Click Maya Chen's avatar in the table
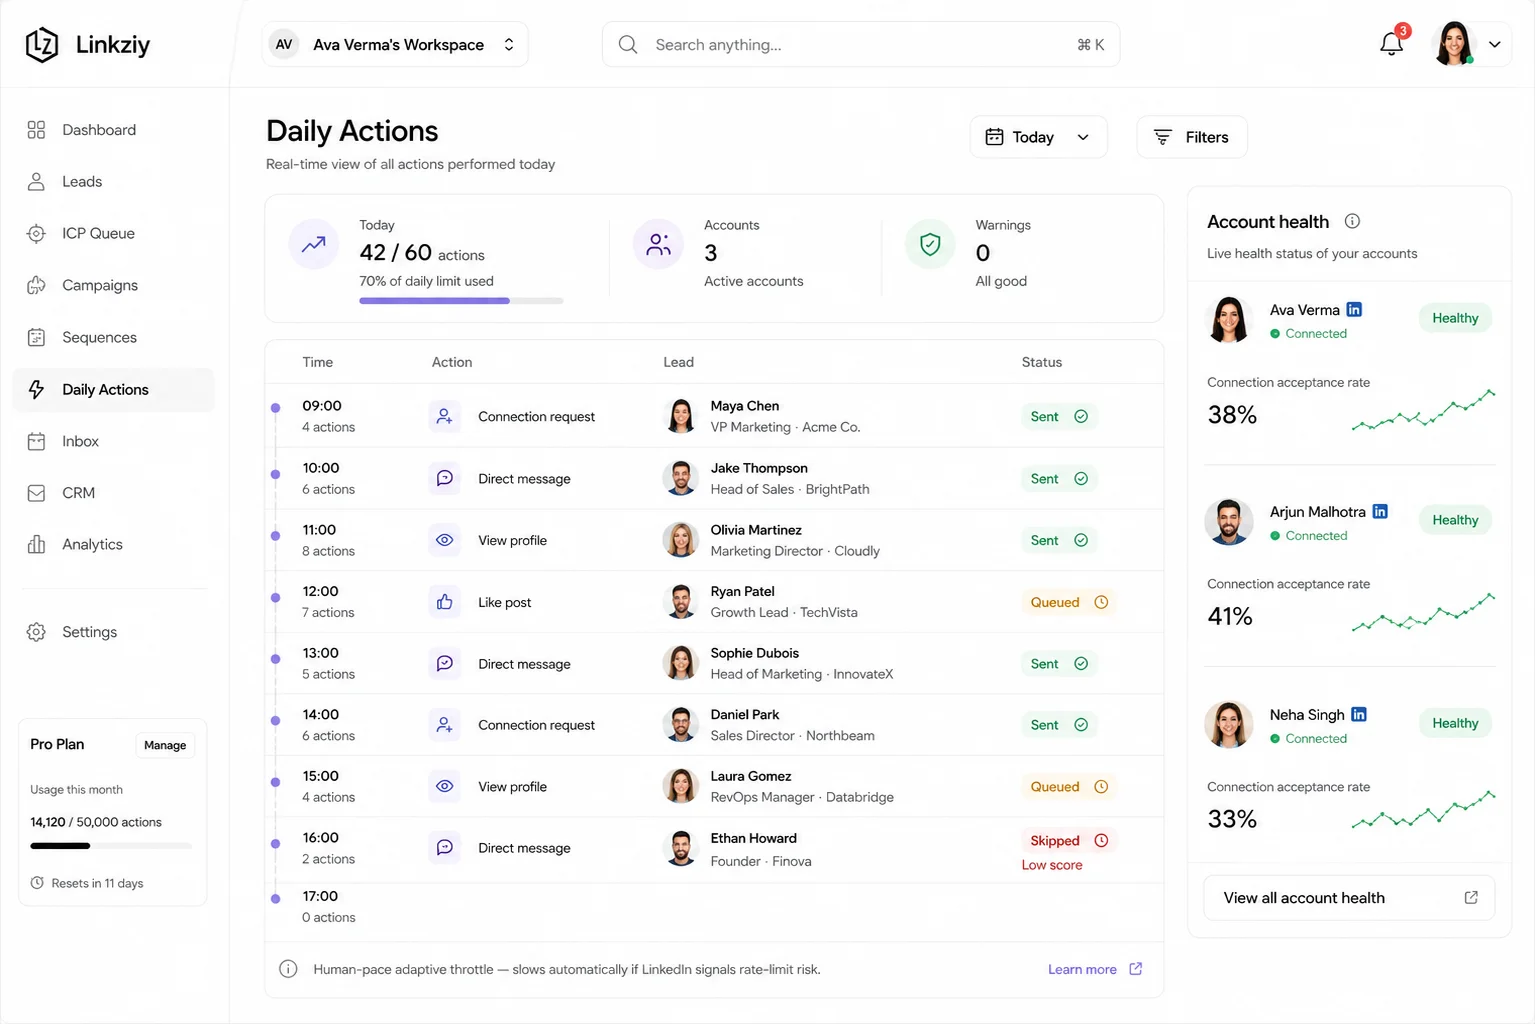 point(681,416)
